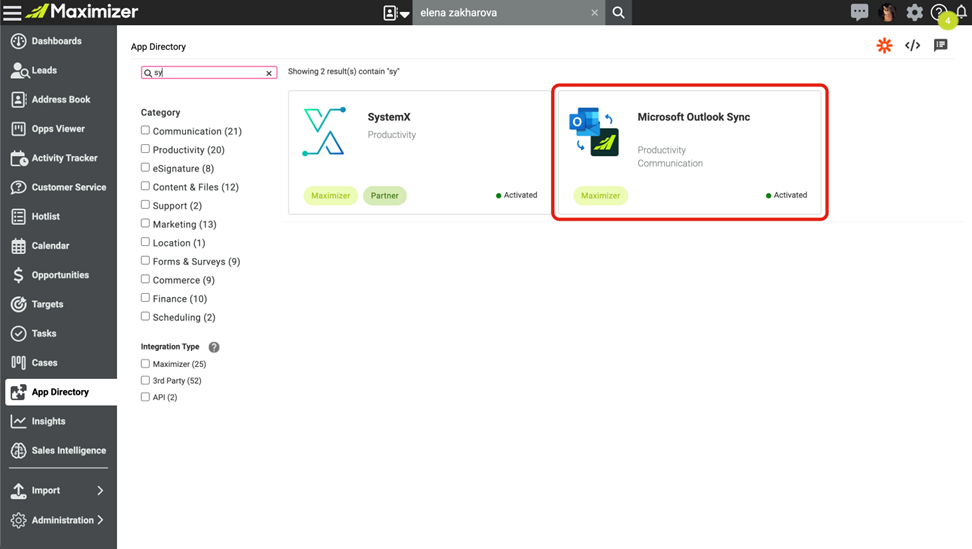Click the Cases sidebar icon
The width and height of the screenshot is (972, 549).
(x=19, y=362)
